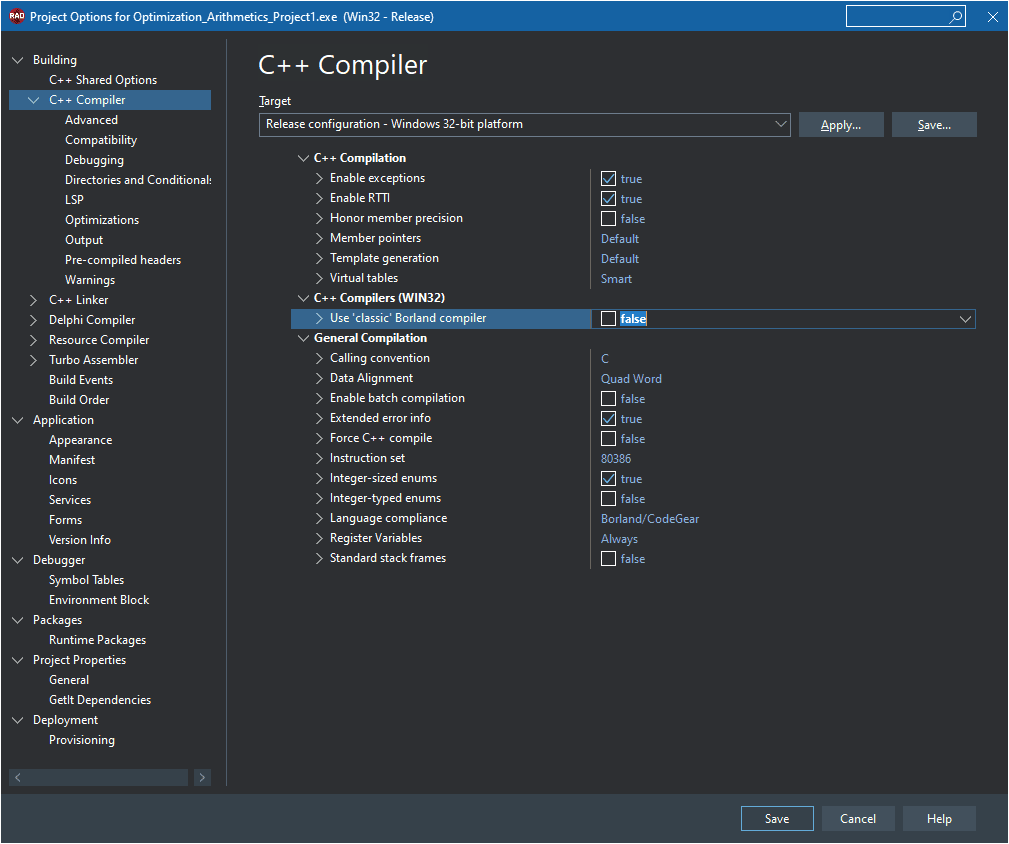Click the bottom Save button
The height and width of the screenshot is (844, 1009).
(x=777, y=819)
